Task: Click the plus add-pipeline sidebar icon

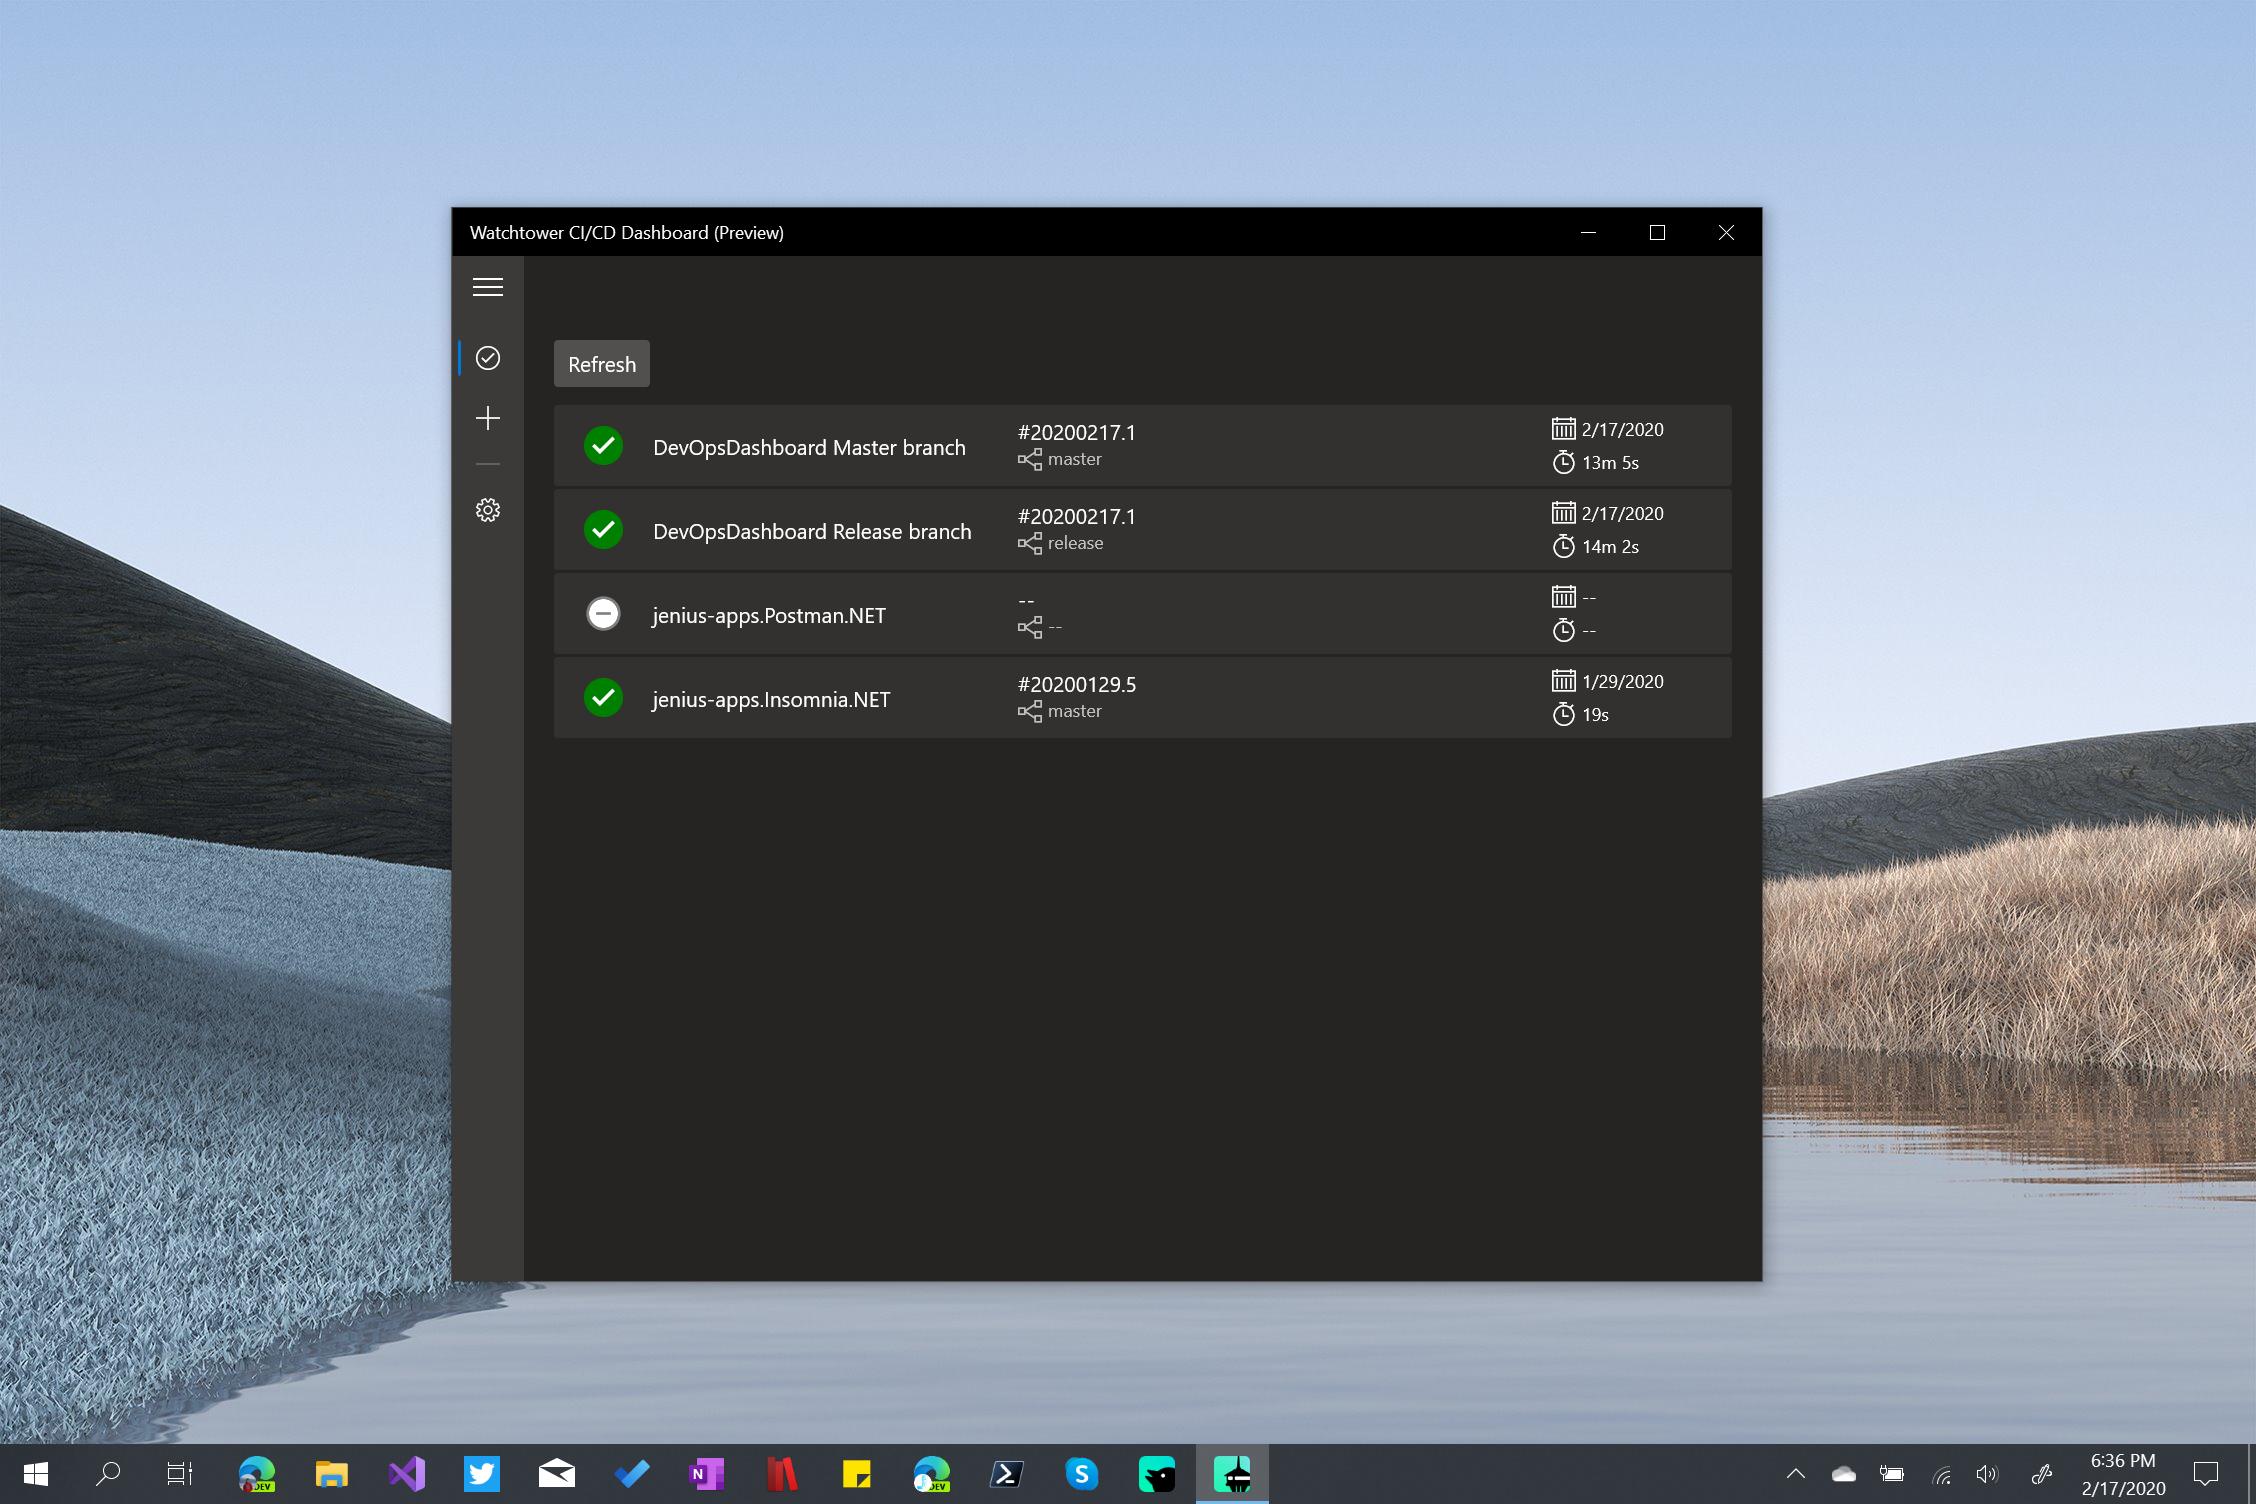Action: pos(488,418)
